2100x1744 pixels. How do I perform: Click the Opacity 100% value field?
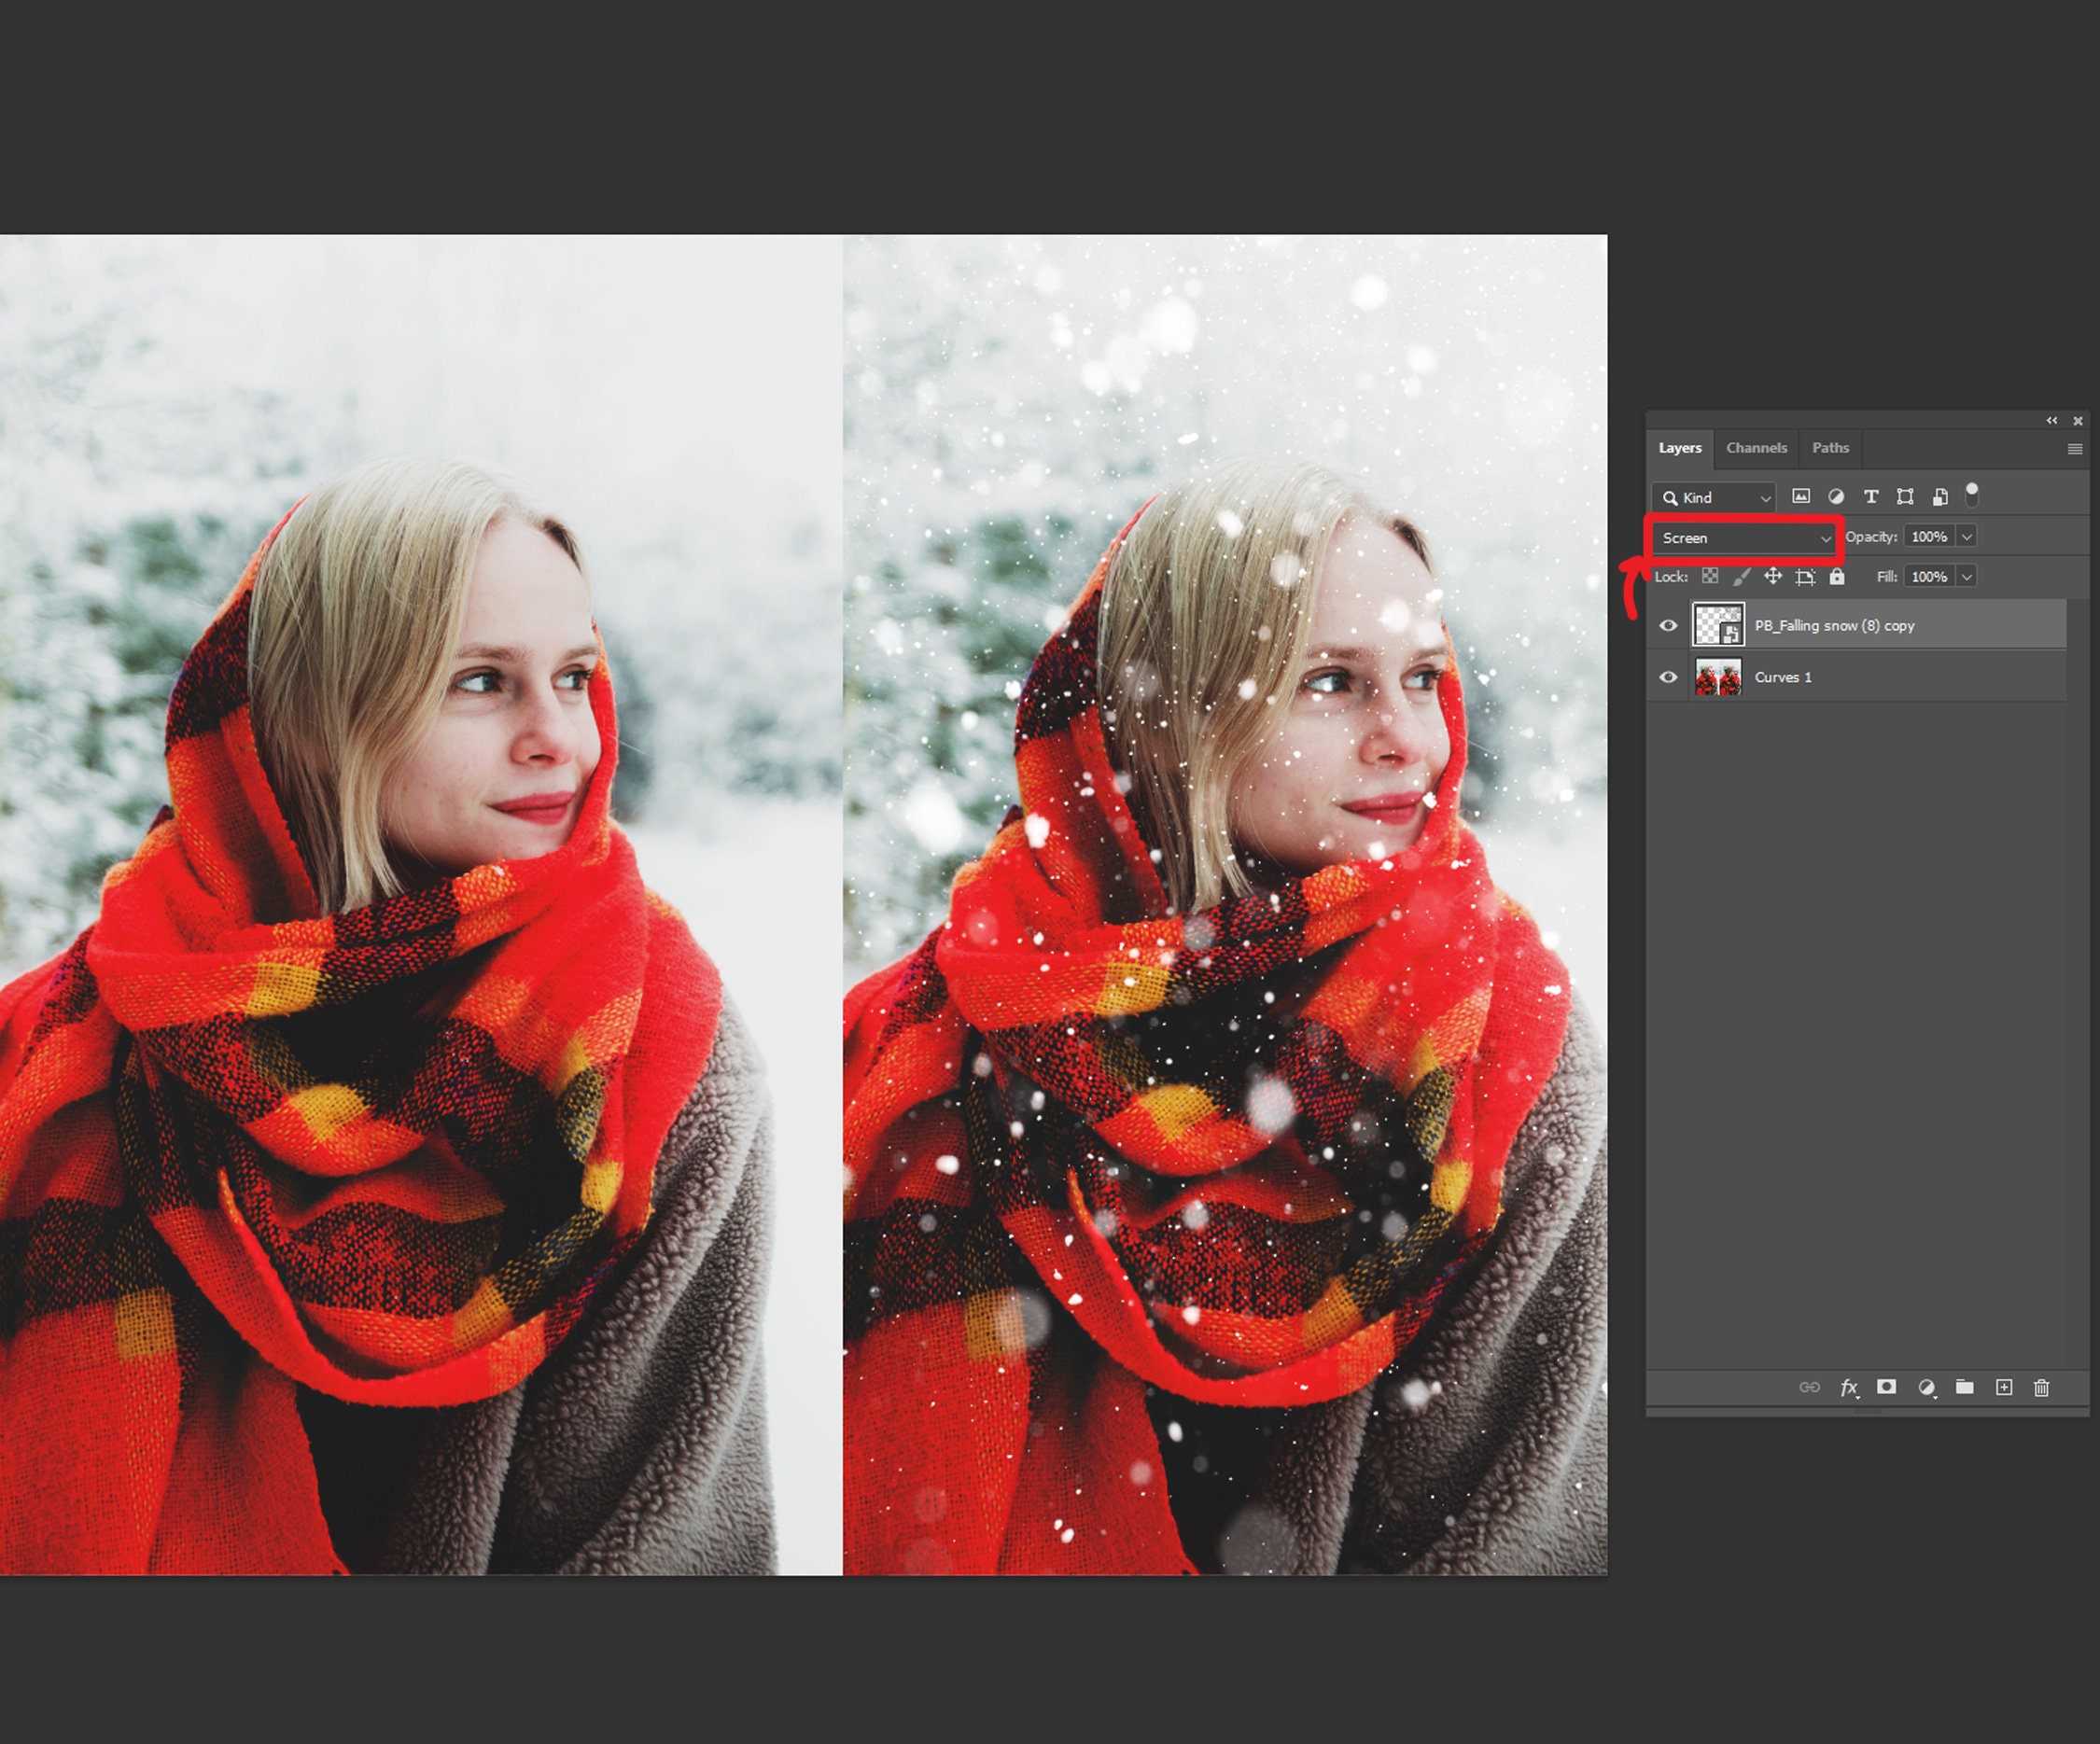pyautogui.click(x=1929, y=537)
